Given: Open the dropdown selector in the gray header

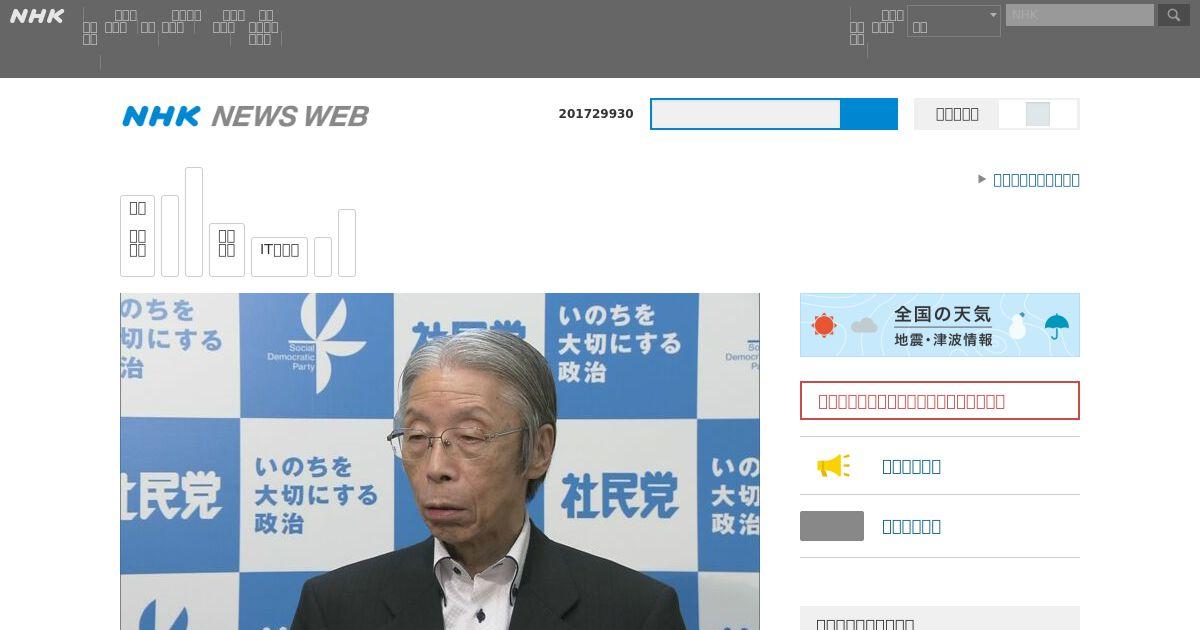Looking at the screenshot, I should click(x=954, y=21).
